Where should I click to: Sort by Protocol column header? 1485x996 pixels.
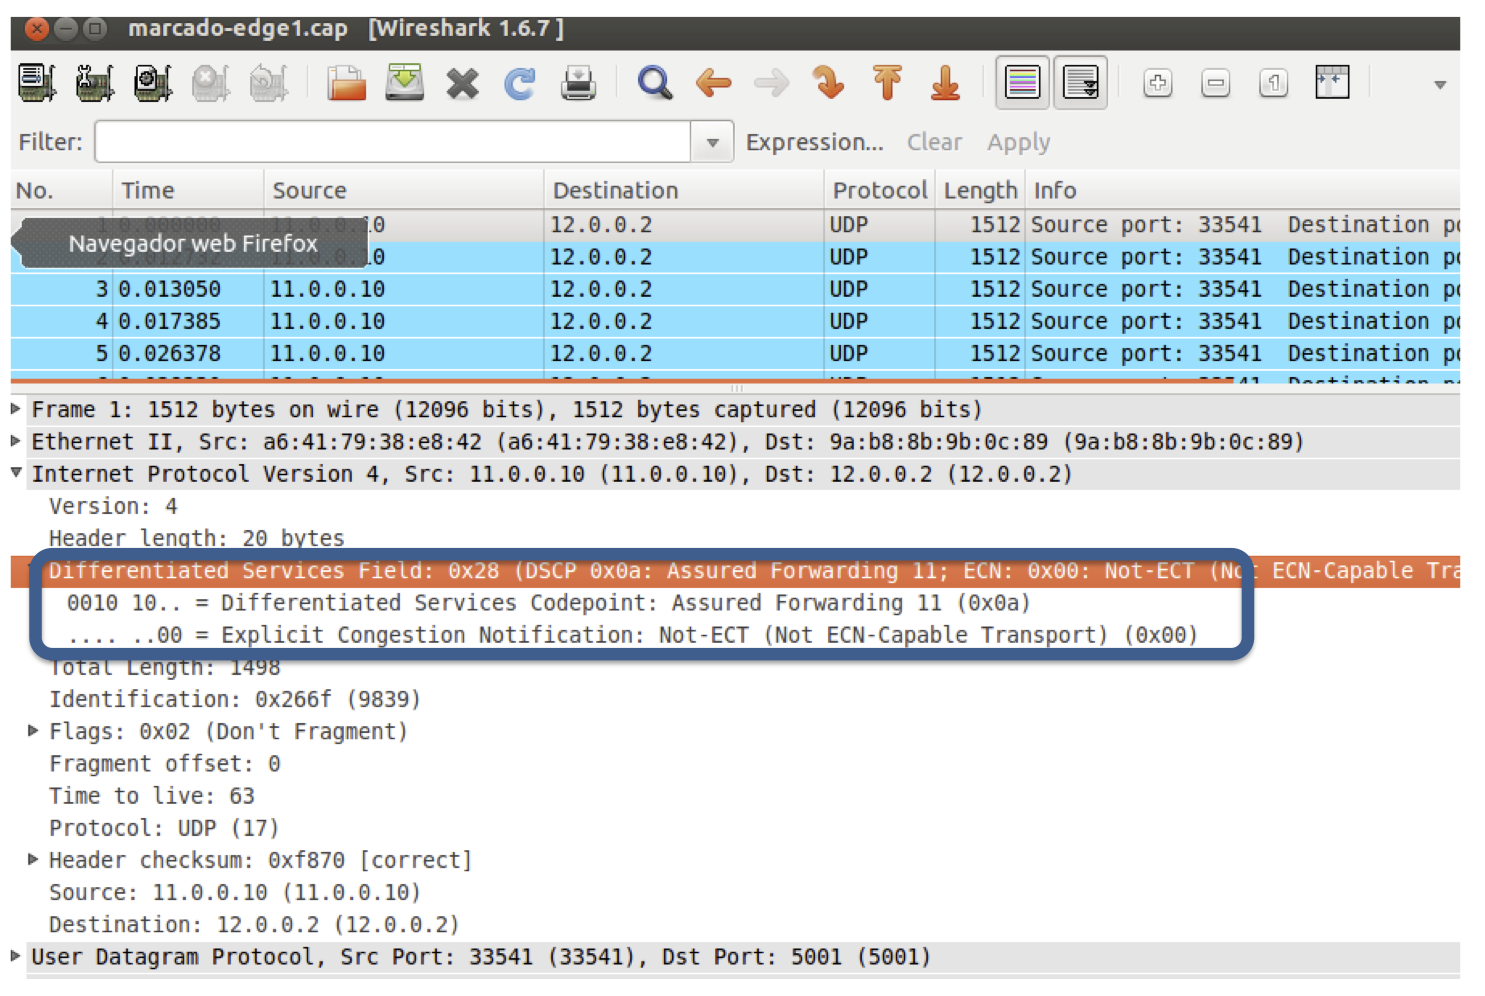tap(880, 190)
